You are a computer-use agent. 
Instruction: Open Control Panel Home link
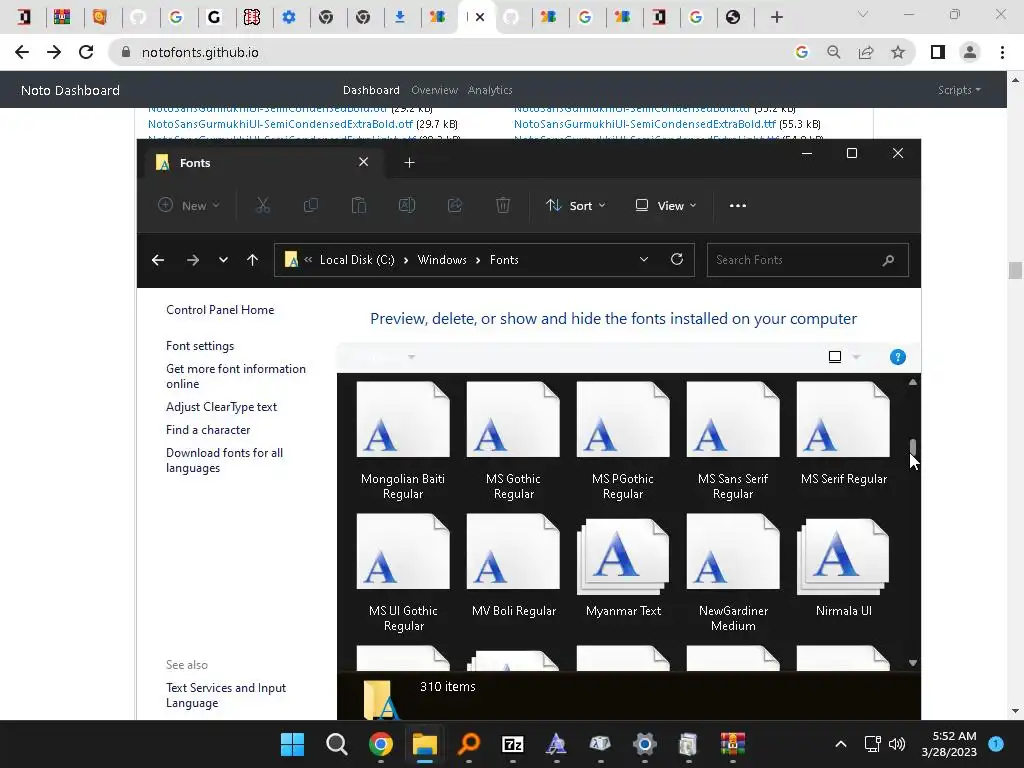click(220, 310)
